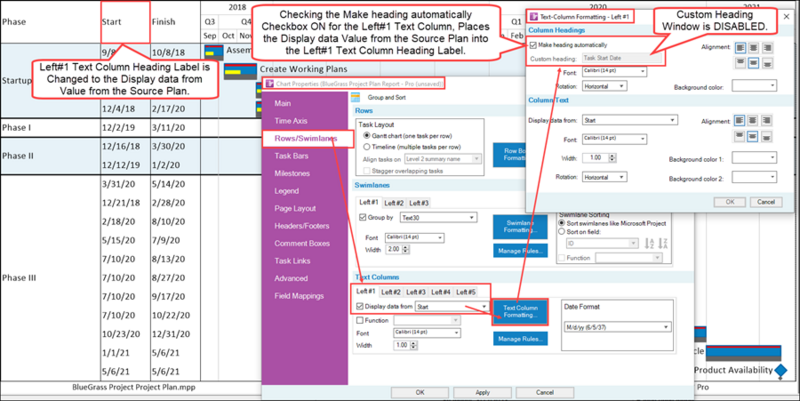Open Align tasks on Level 2 summary dropdown
Image resolution: width=800 pixels, height=401 pixels.
click(x=443, y=159)
